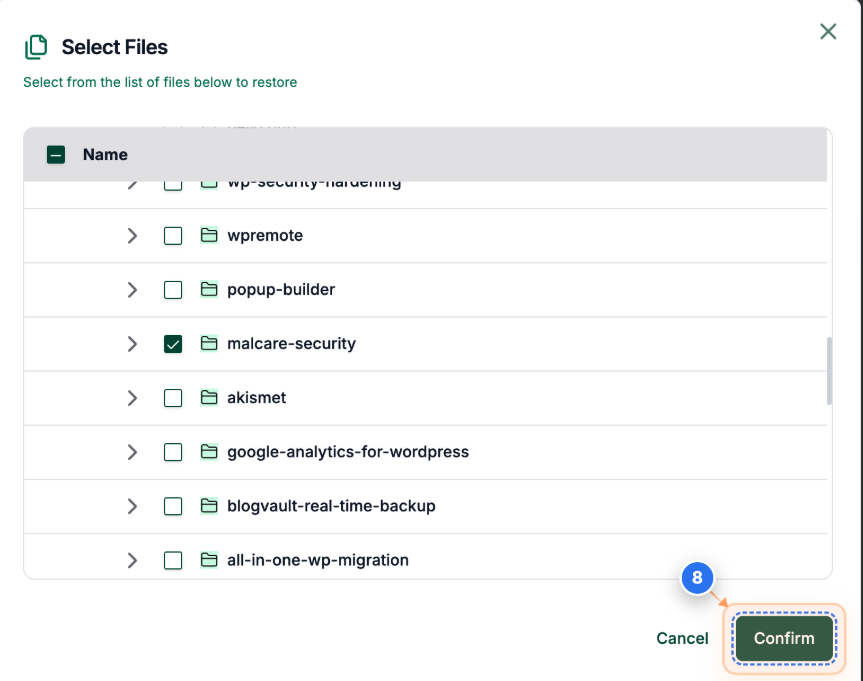Click the popup-builder folder name
The height and width of the screenshot is (681, 863).
(x=281, y=290)
